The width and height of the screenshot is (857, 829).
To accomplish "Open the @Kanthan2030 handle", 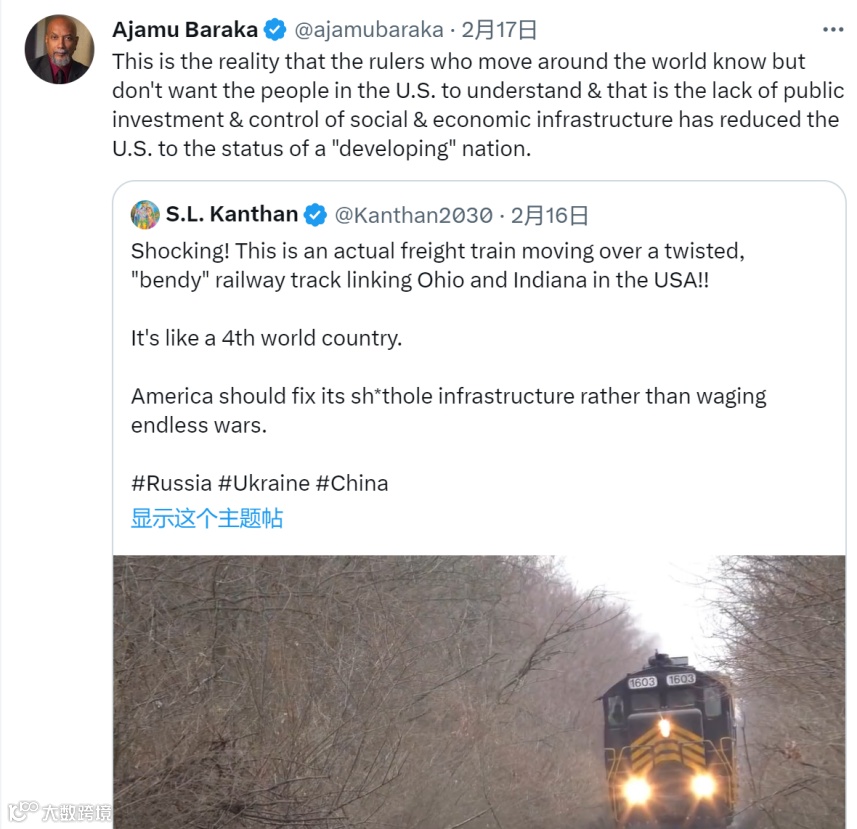I will pos(413,215).
